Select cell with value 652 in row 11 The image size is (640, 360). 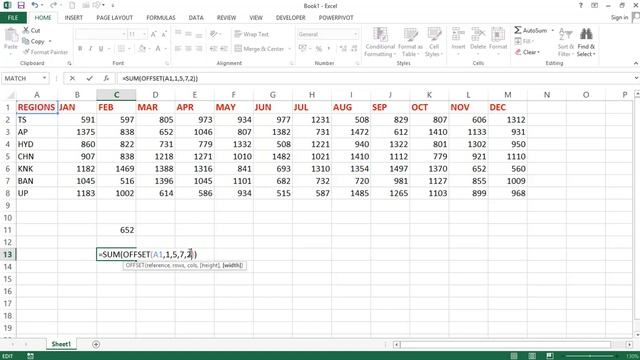click(116, 230)
